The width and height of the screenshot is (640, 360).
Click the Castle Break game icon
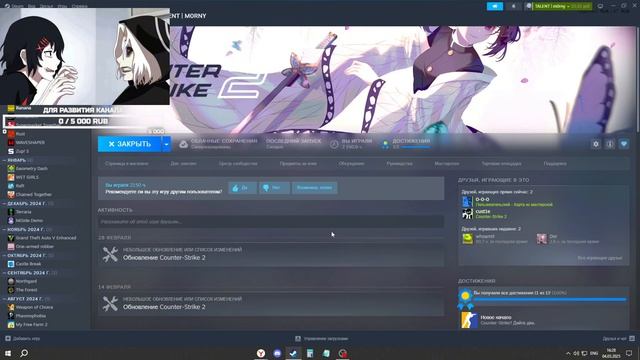coord(11,264)
